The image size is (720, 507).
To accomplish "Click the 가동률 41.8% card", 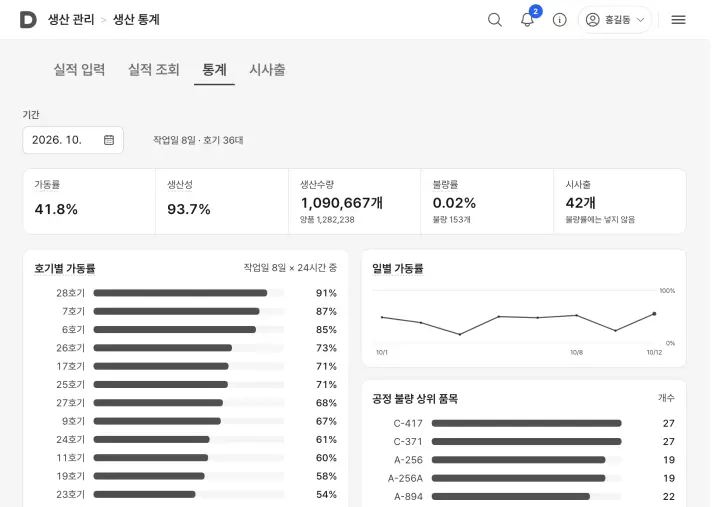I will pos(89,201).
